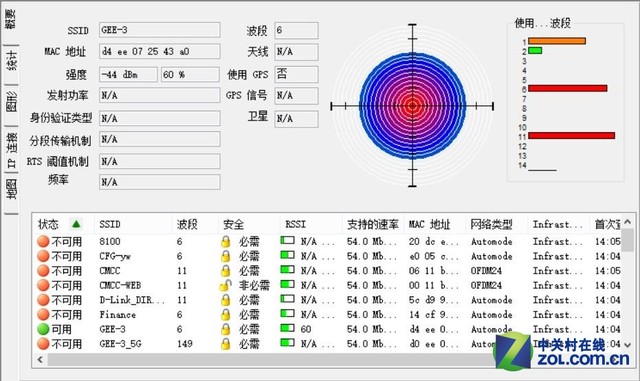The image size is (640, 381).
Task: Click the lock icon in the CMCC row
Action: [x=225, y=271]
